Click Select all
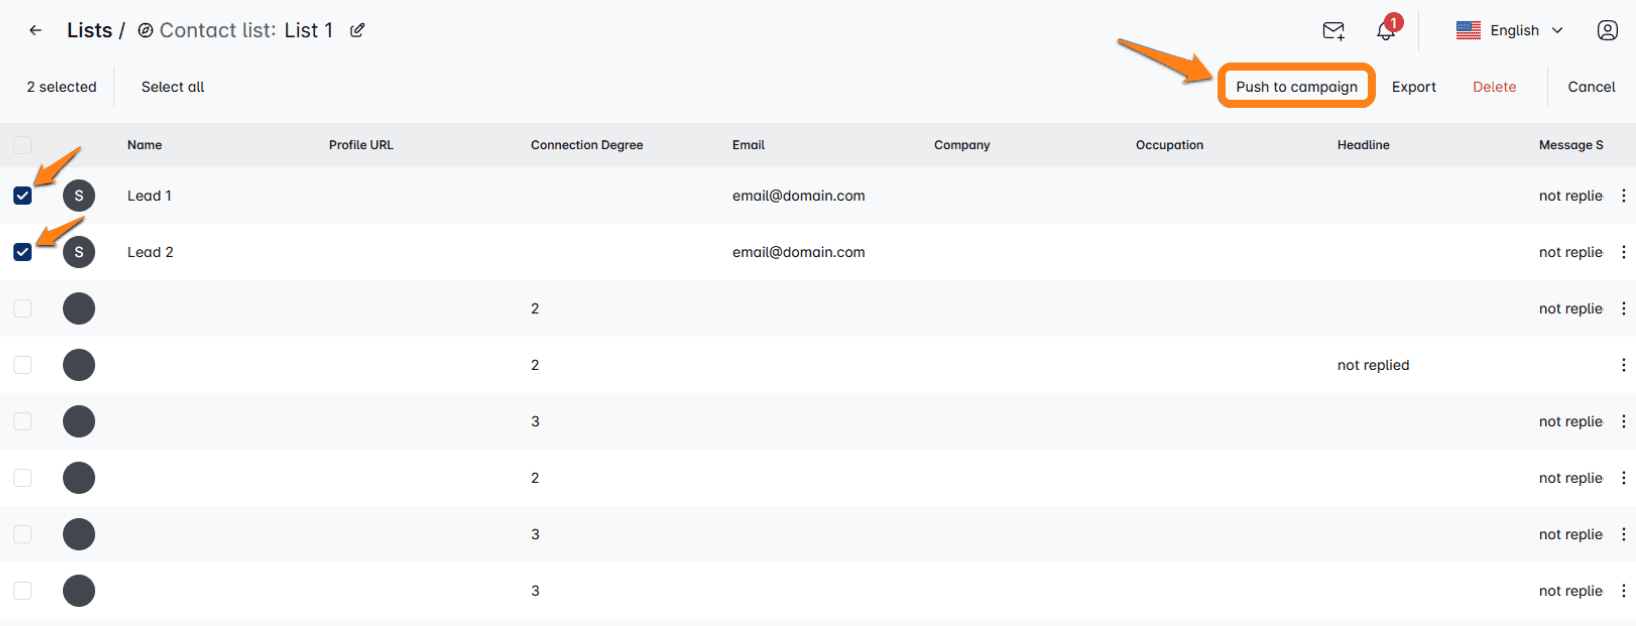This screenshot has height=626, width=1636. click(173, 87)
